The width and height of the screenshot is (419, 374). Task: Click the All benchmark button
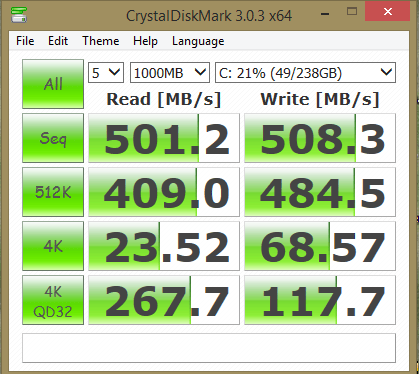pyautogui.click(x=53, y=84)
